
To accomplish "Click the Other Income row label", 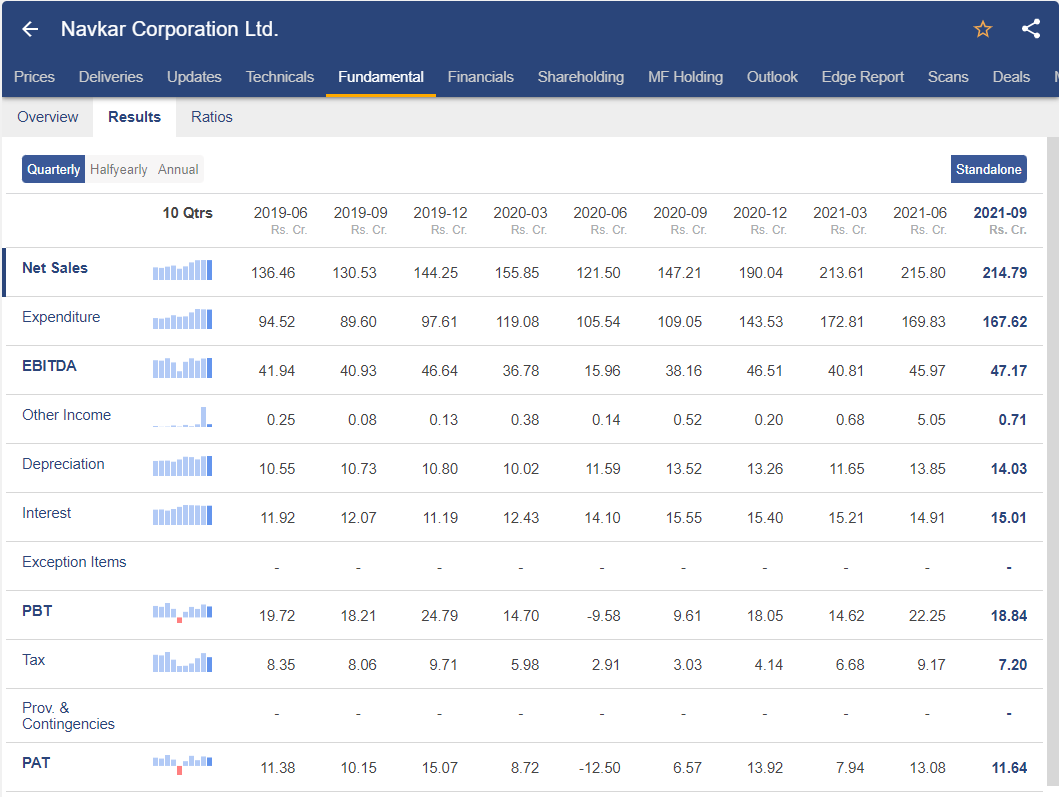I will coord(66,415).
